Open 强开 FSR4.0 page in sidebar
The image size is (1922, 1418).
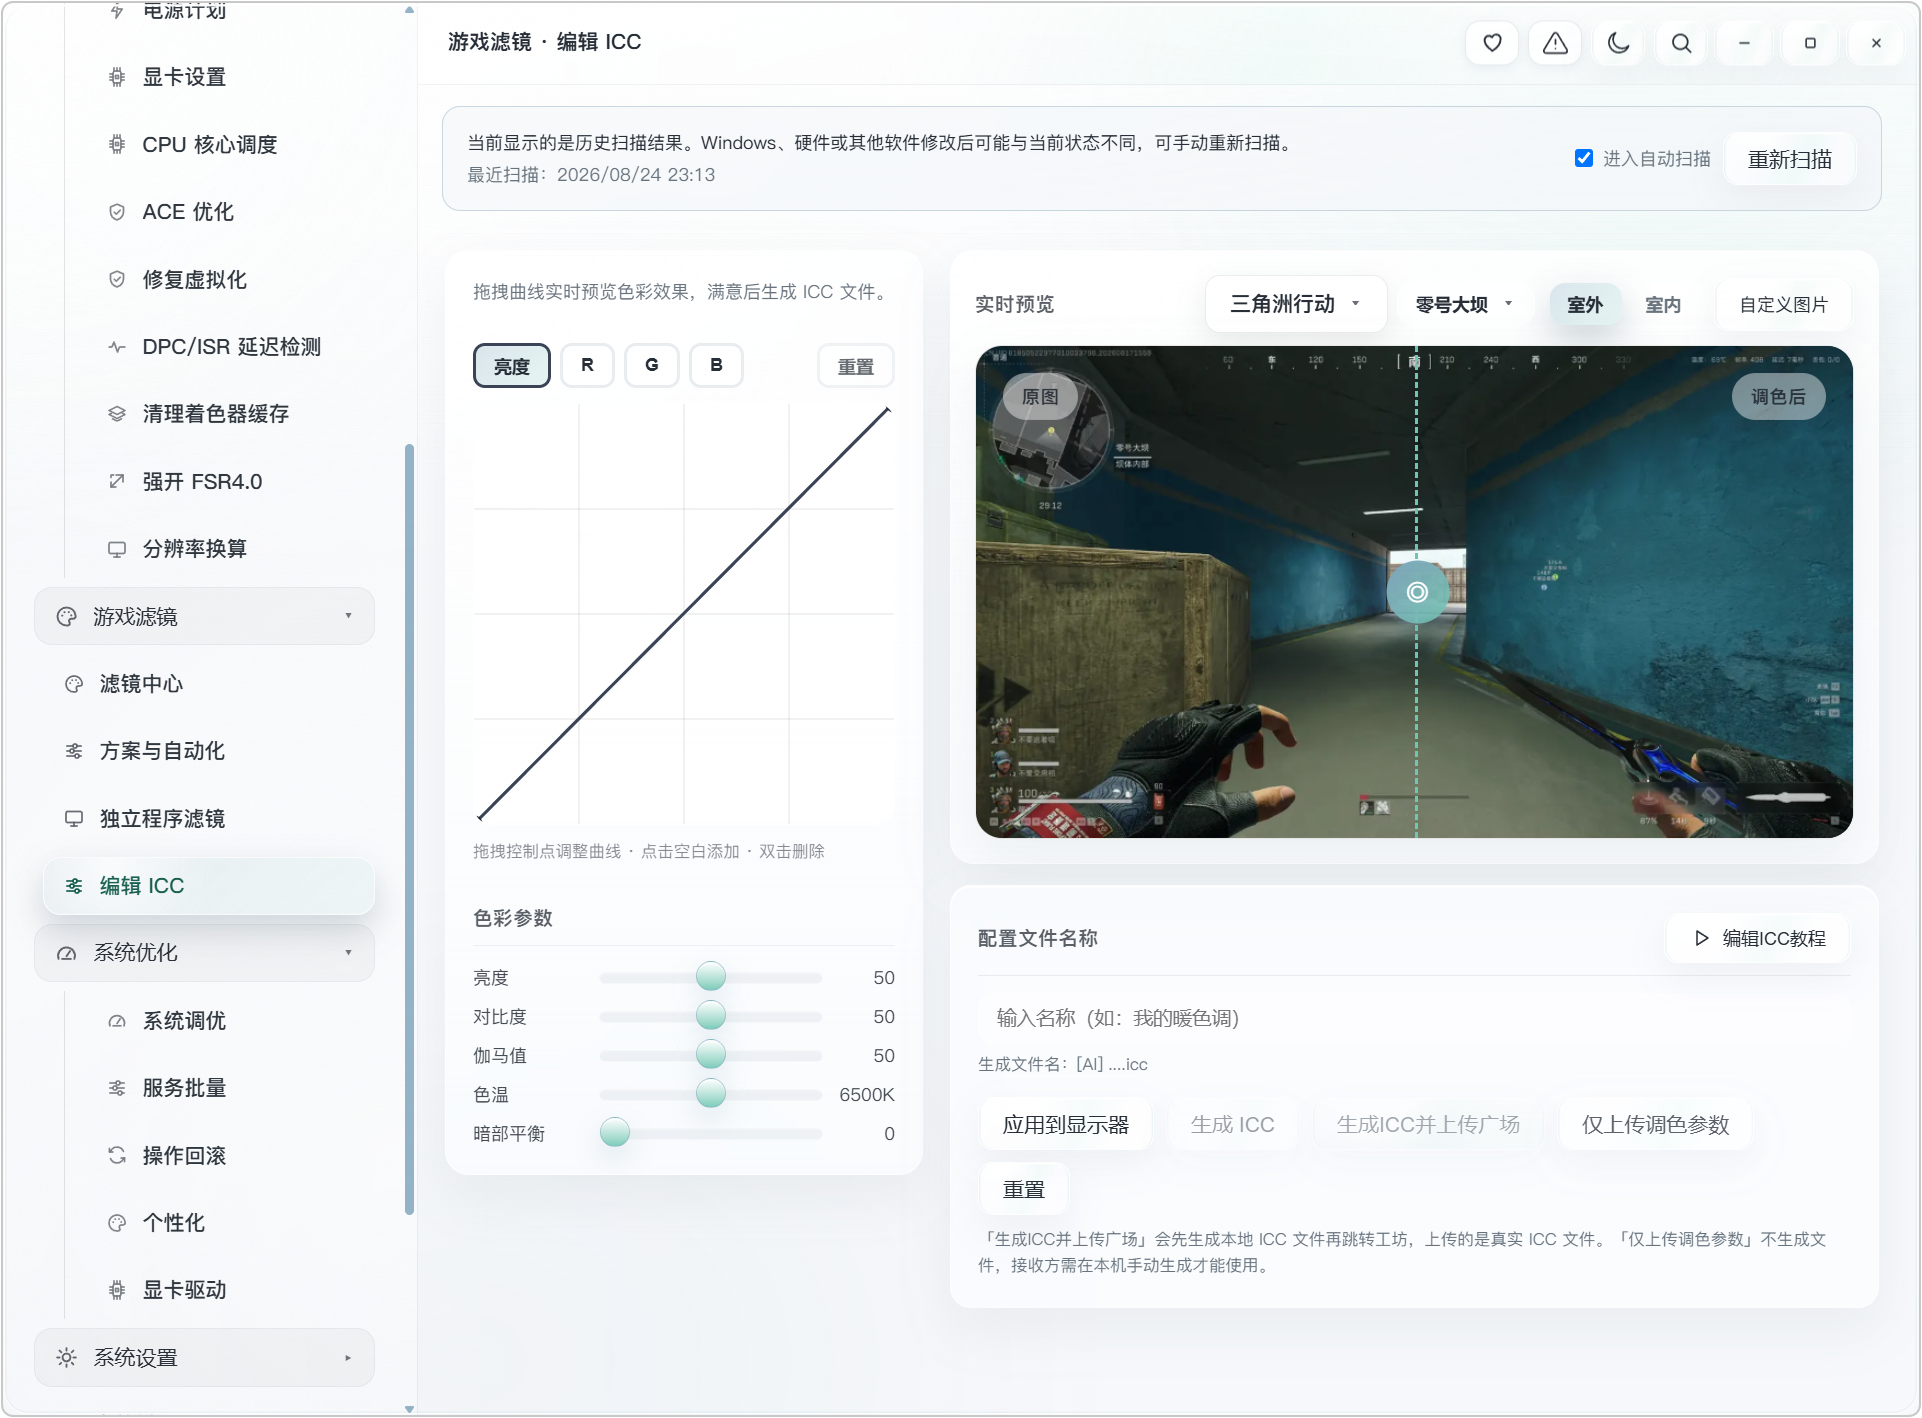(x=230, y=481)
